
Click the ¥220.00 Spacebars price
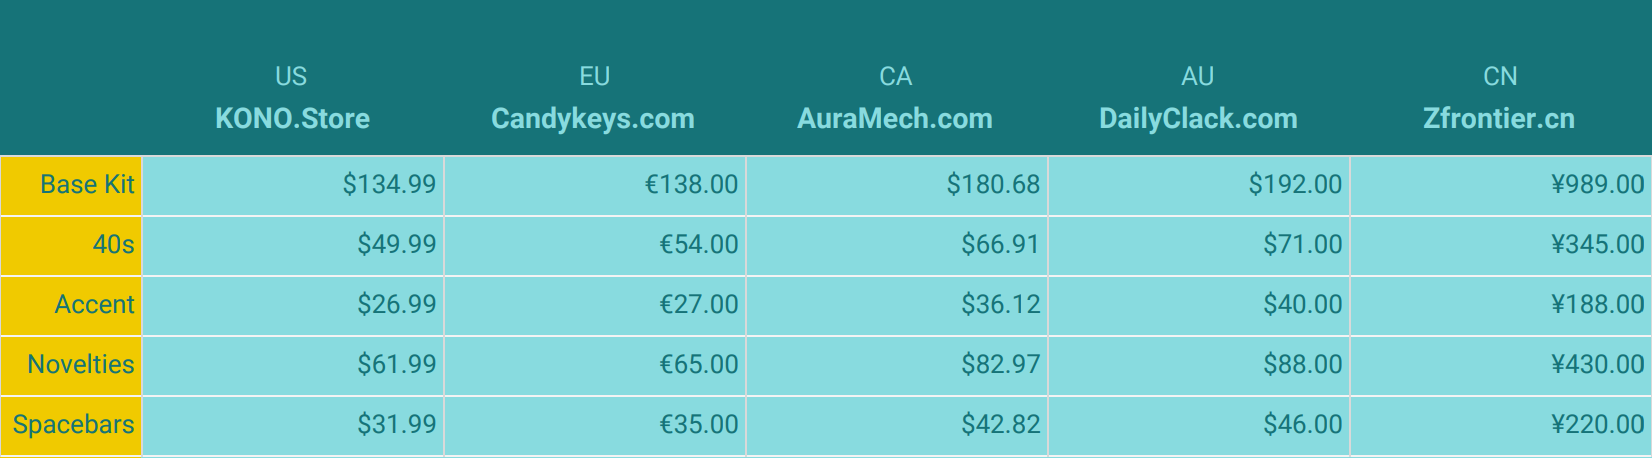tap(1501, 425)
